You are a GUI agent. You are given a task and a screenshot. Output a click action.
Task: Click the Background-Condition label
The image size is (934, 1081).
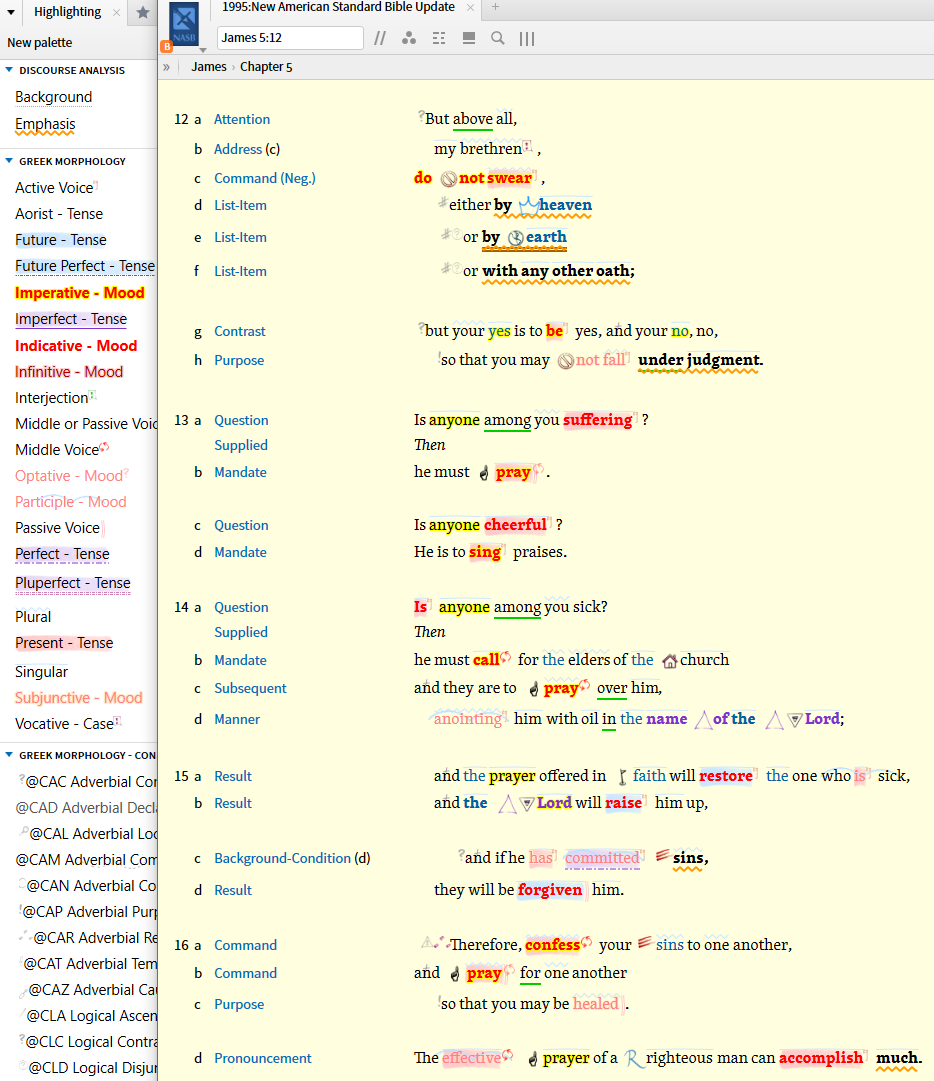coord(283,858)
